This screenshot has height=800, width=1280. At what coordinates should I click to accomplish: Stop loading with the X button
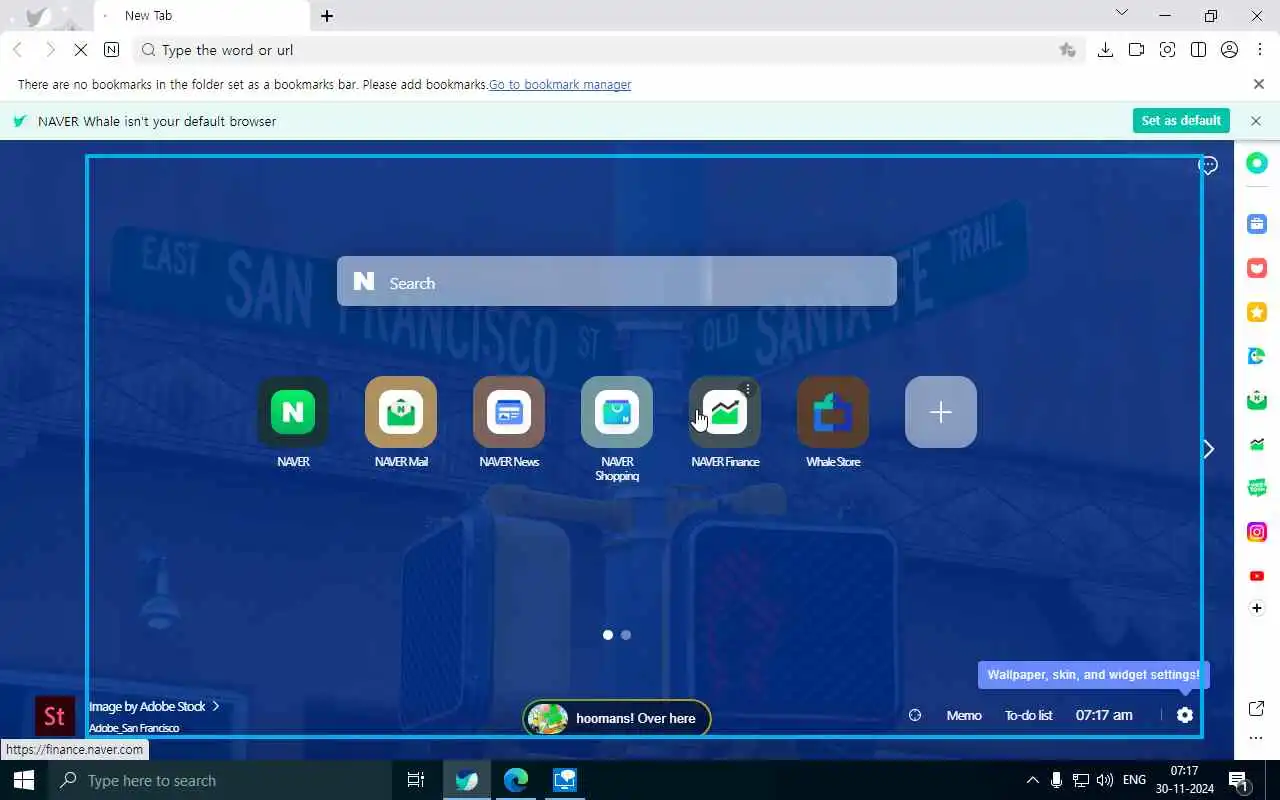click(x=81, y=50)
